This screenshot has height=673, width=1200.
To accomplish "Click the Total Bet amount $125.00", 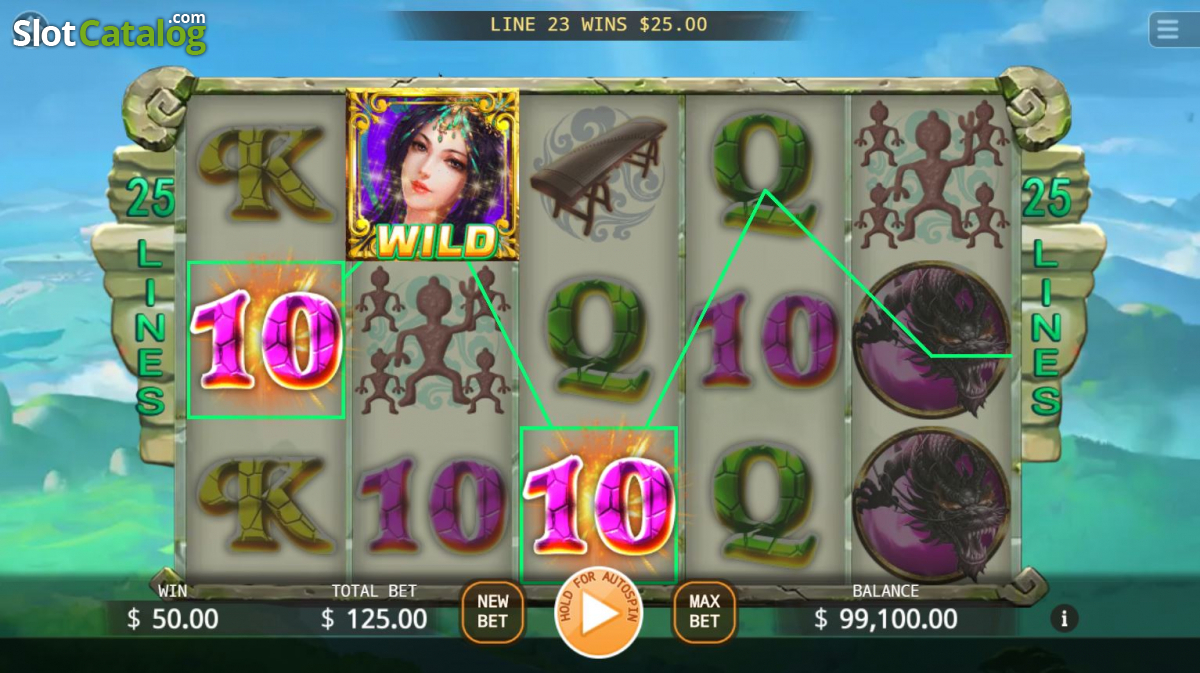I will pos(374,619).
